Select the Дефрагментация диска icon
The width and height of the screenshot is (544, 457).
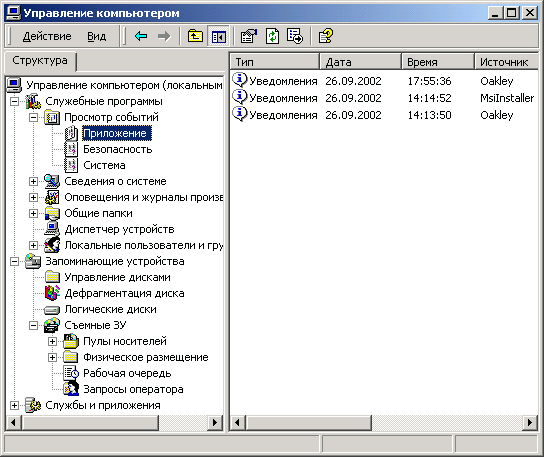pos(52,293)
